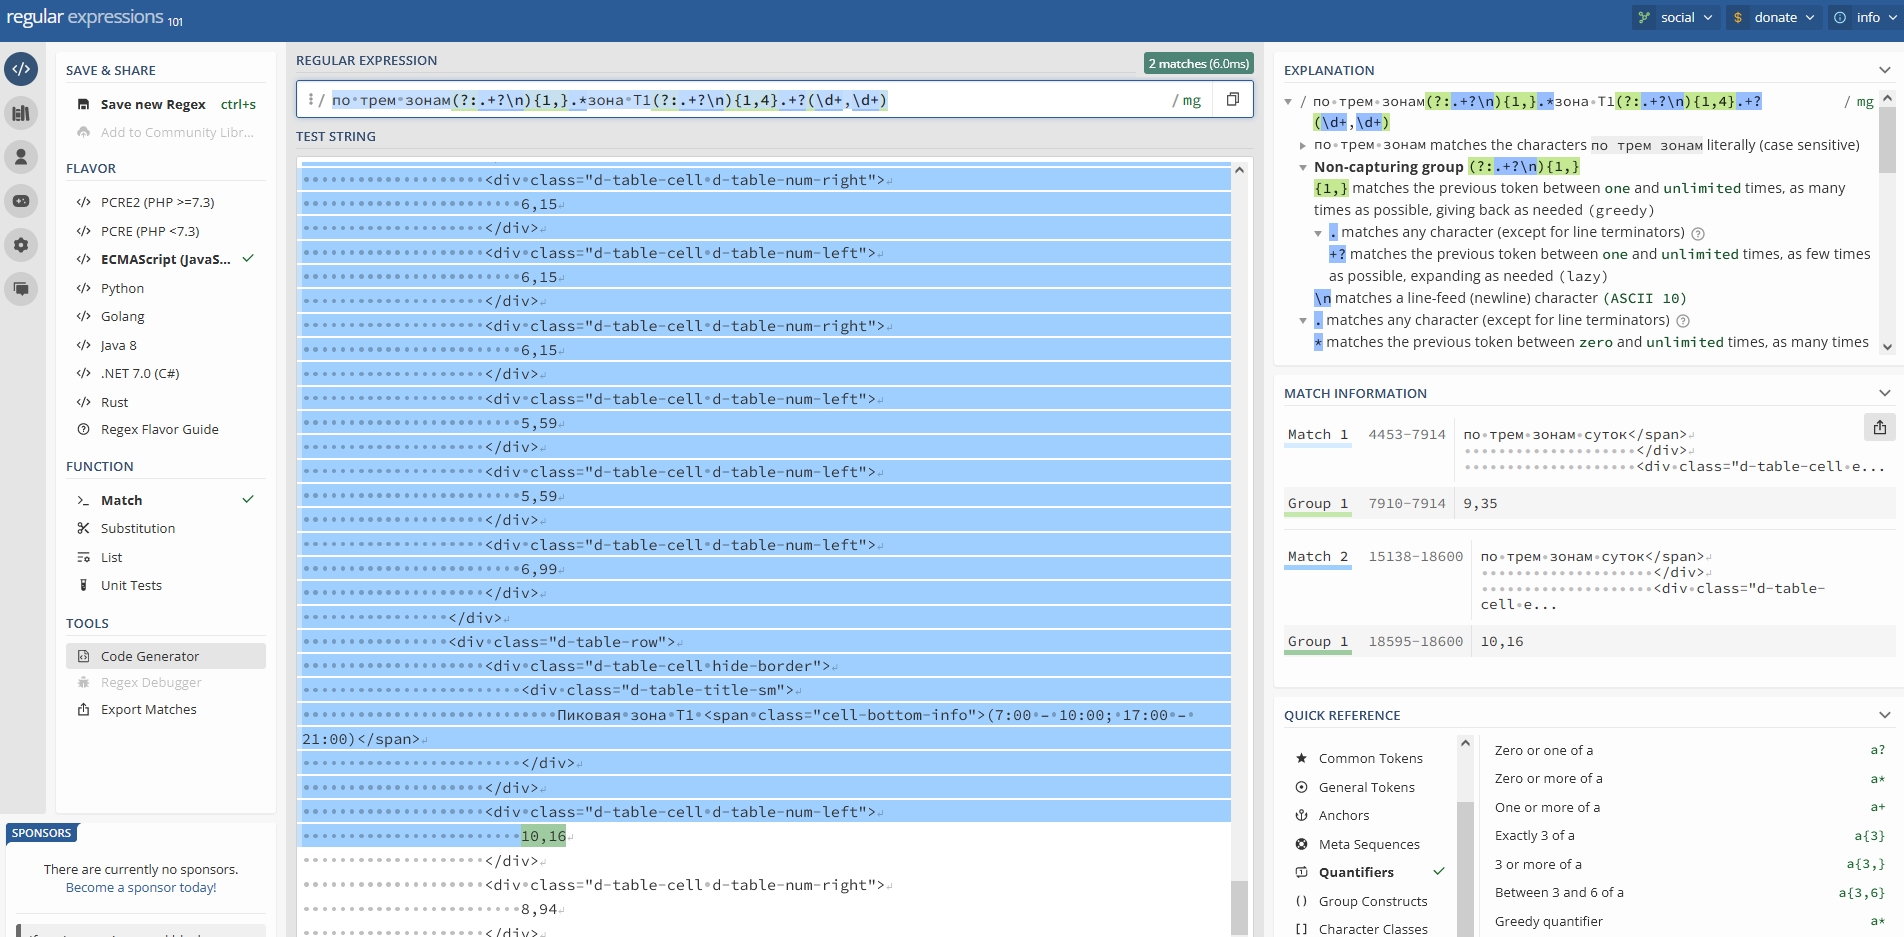Copy the regular expression to clipboard
1904x937 pixels.
coord(1232,99)
